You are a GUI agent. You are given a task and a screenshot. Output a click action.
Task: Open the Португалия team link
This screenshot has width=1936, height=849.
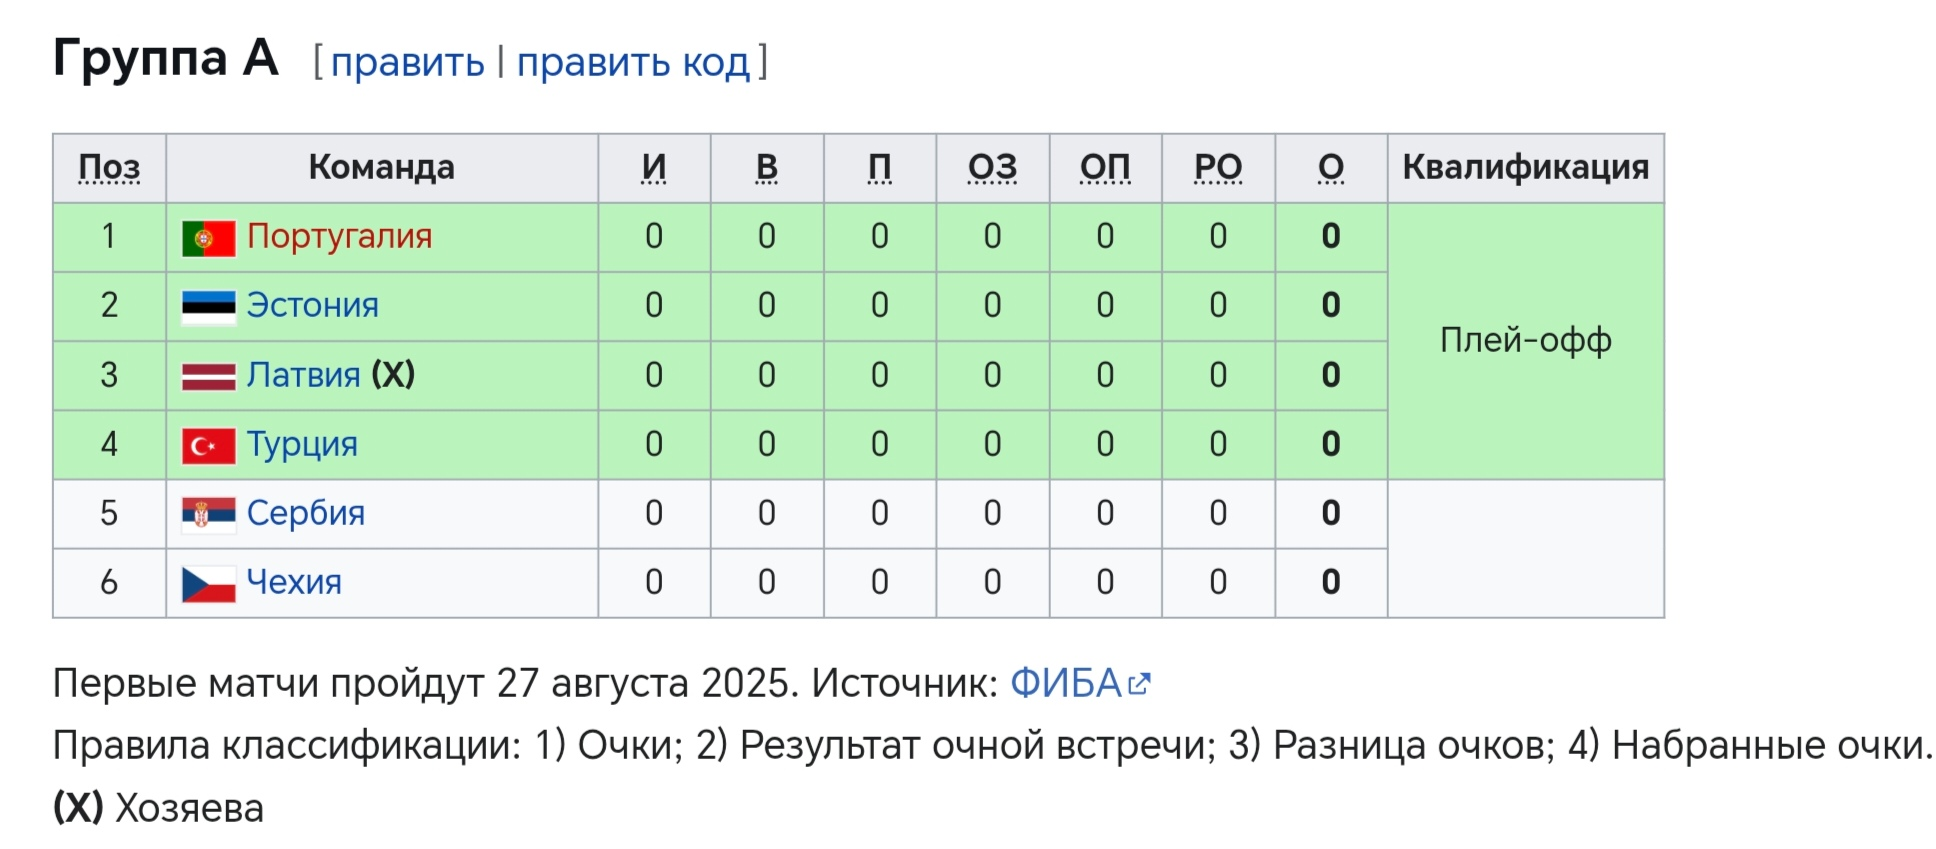339,236
